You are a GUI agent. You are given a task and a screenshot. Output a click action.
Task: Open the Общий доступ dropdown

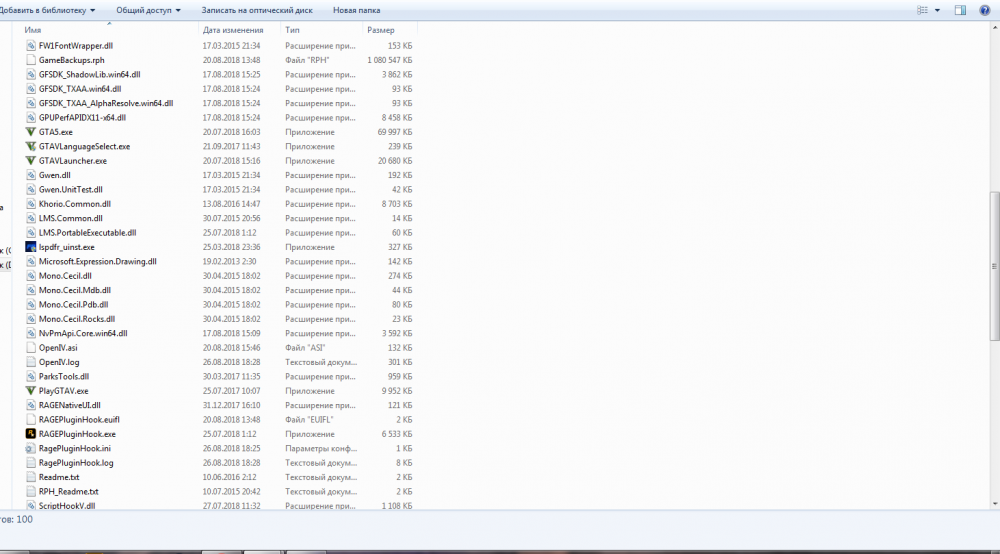click(x=148, y=10)
